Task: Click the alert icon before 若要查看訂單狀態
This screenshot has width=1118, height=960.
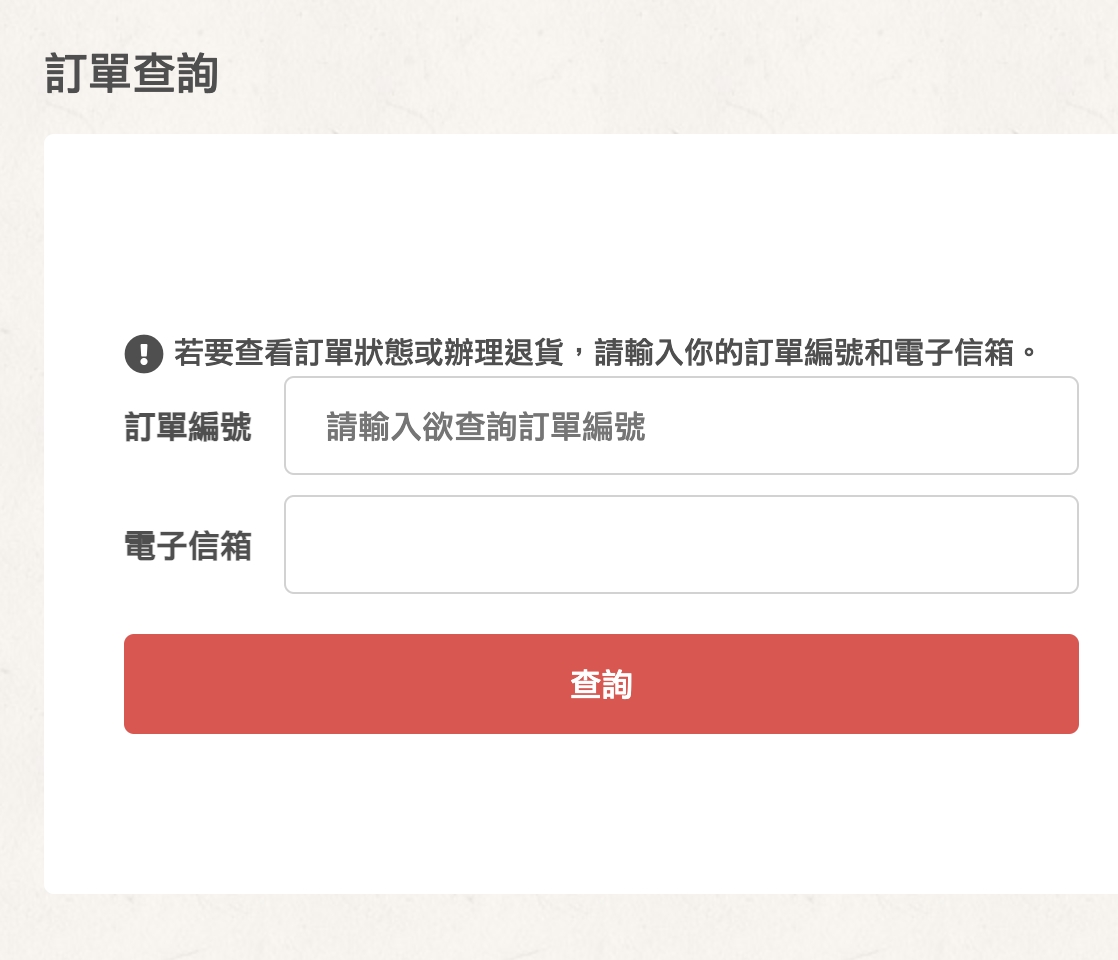Action: pos(144,353)
